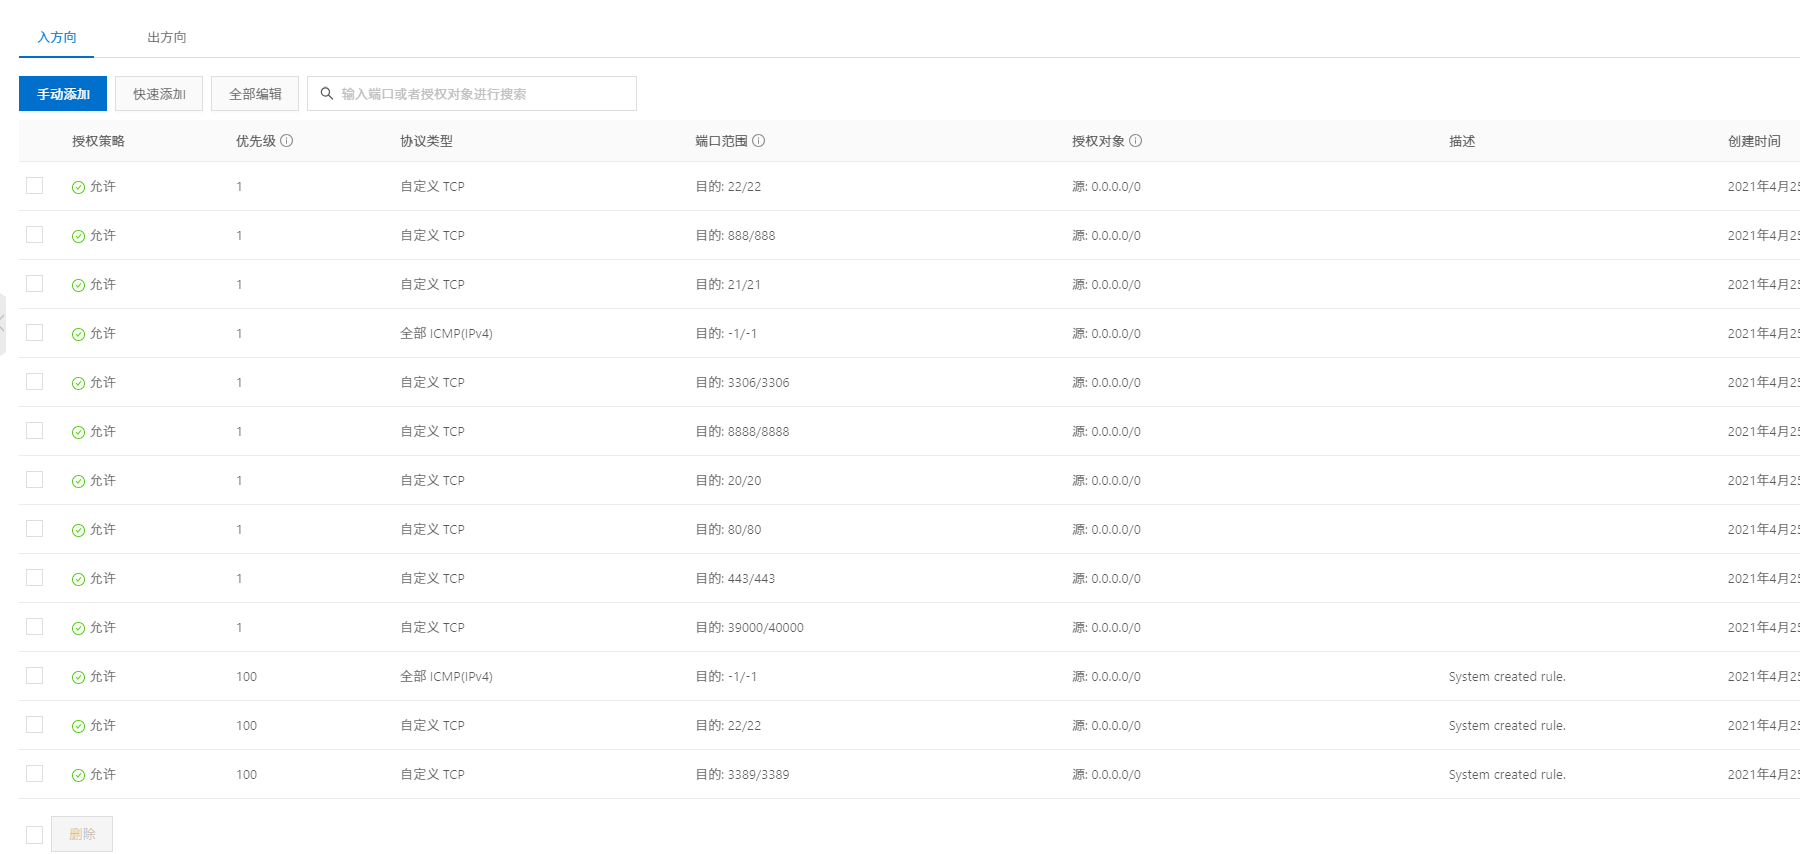This screenshot has width=1800, height=854.
Task: Click port range 目的: 3306/3306
Action: [x=742, y=382]
